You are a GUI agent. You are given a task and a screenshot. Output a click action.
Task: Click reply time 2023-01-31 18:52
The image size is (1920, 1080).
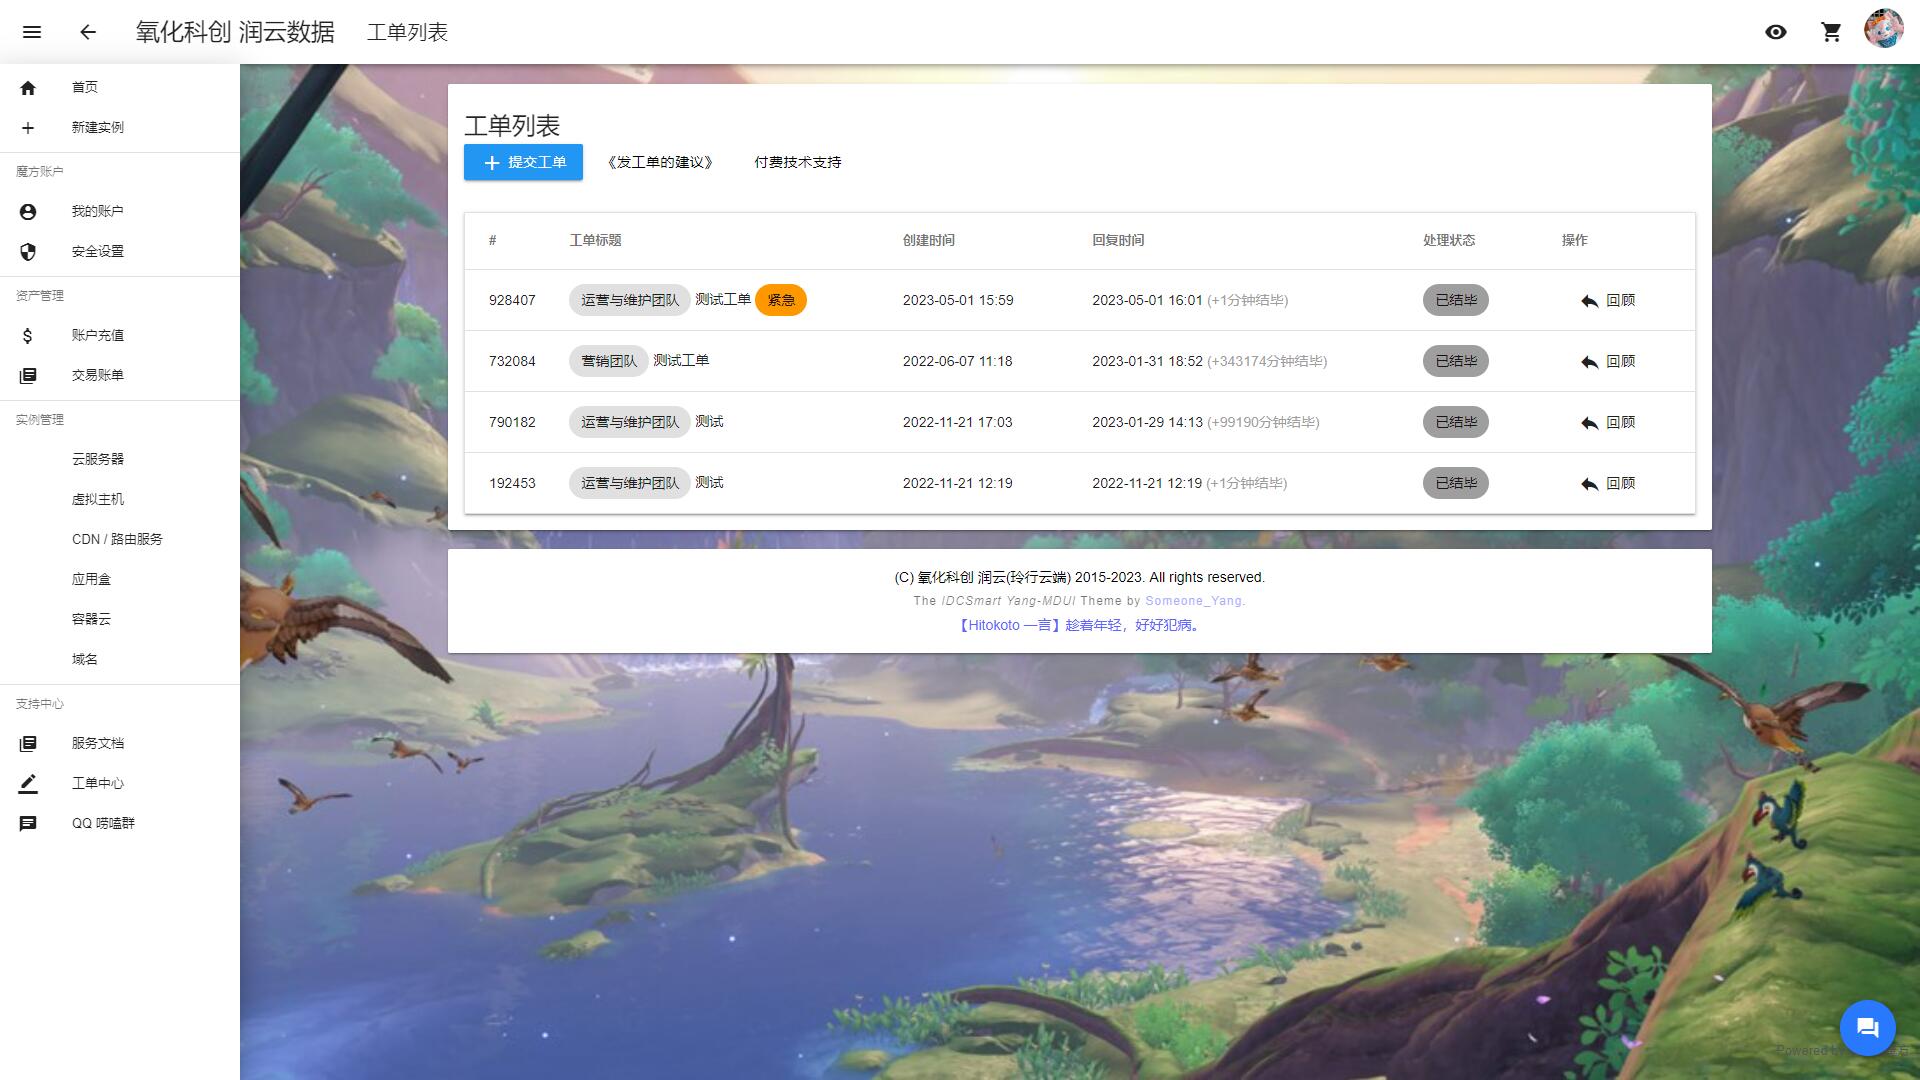1147,361
